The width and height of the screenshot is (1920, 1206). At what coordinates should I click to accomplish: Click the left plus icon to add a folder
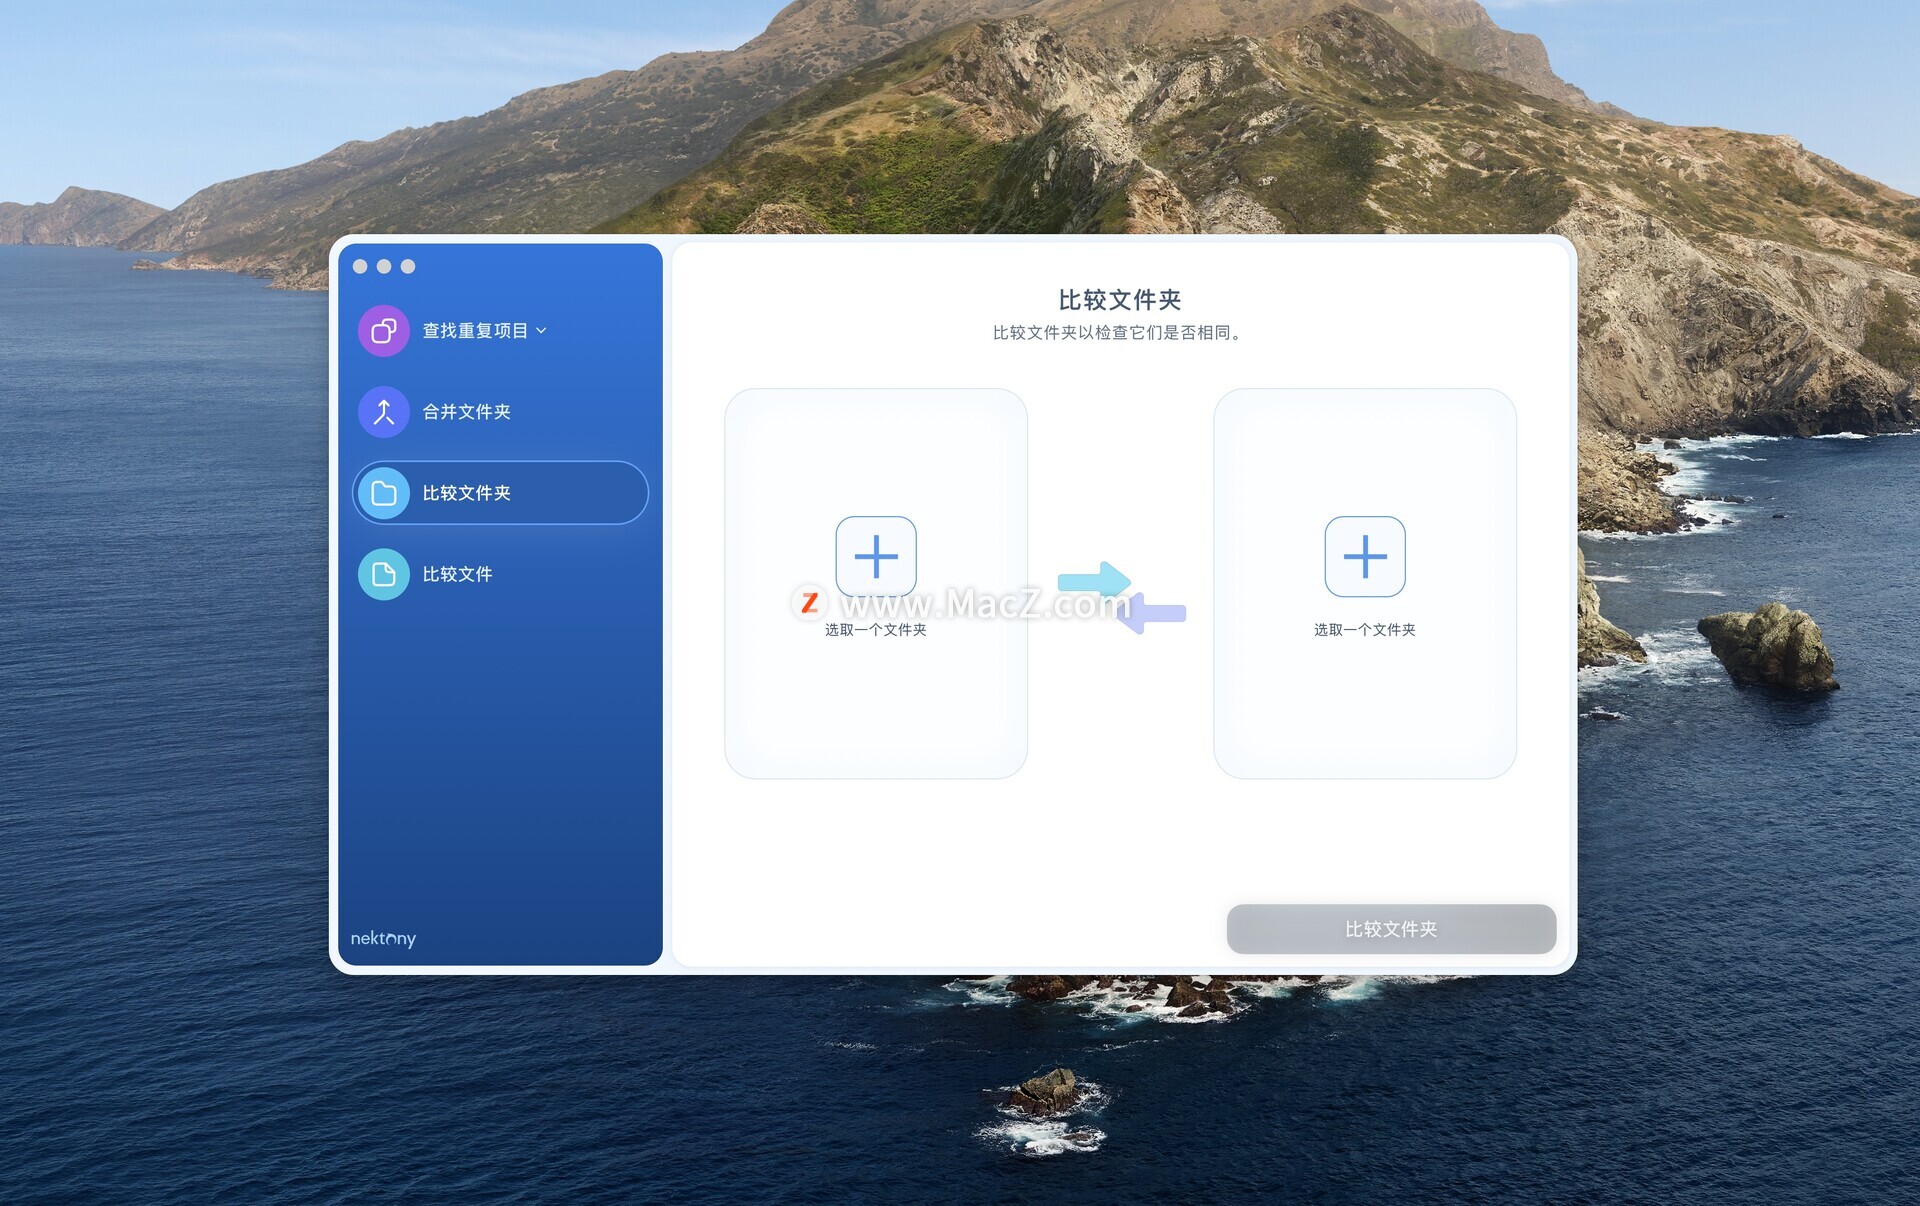click(x=875, y=556)
